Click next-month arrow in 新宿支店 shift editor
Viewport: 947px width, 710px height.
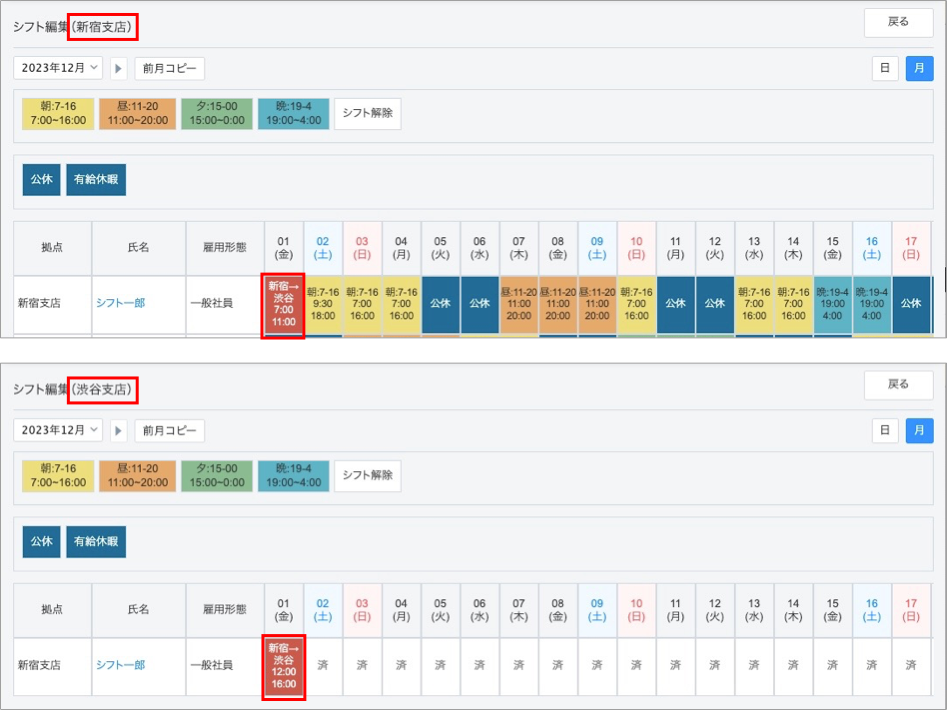point(119,68)
